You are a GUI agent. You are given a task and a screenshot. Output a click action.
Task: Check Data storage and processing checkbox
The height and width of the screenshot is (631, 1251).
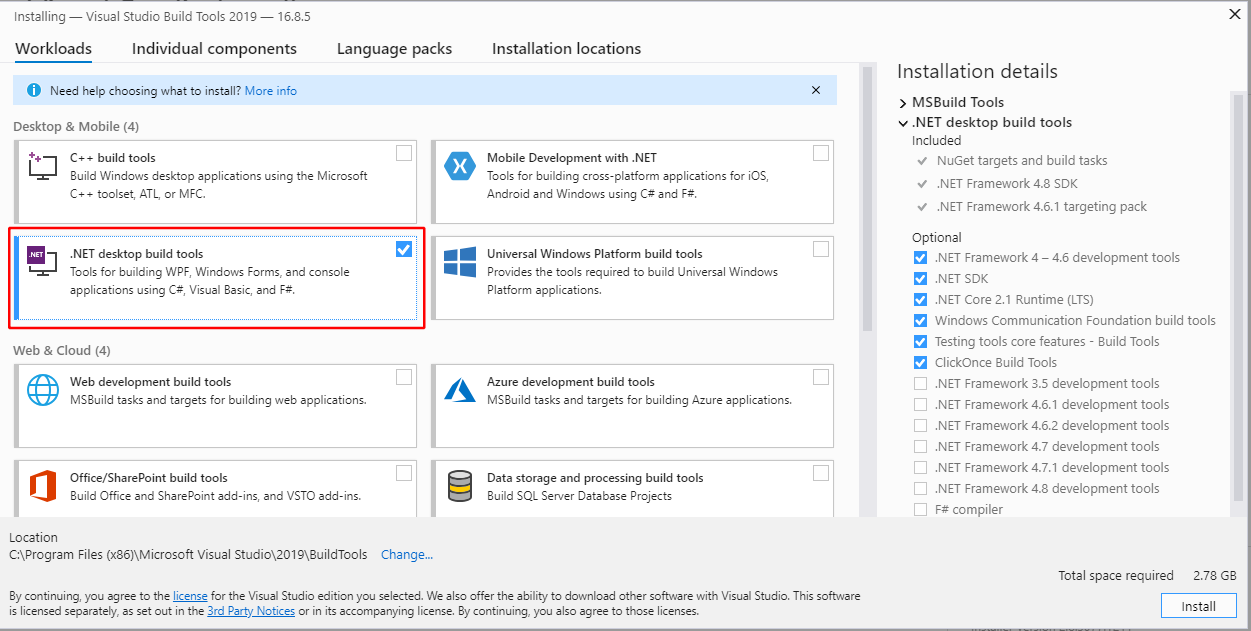tap(820, 473)
